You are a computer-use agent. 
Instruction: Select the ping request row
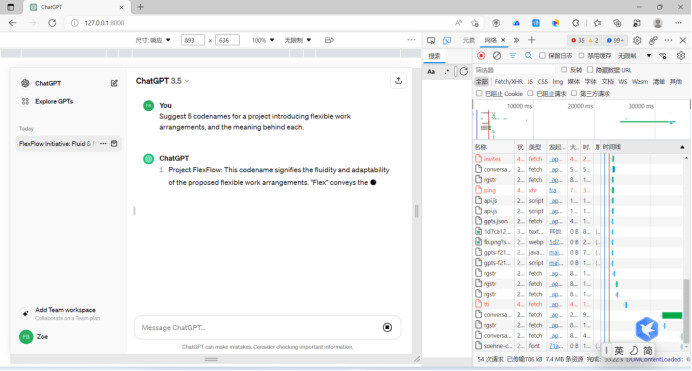(578, 190)
